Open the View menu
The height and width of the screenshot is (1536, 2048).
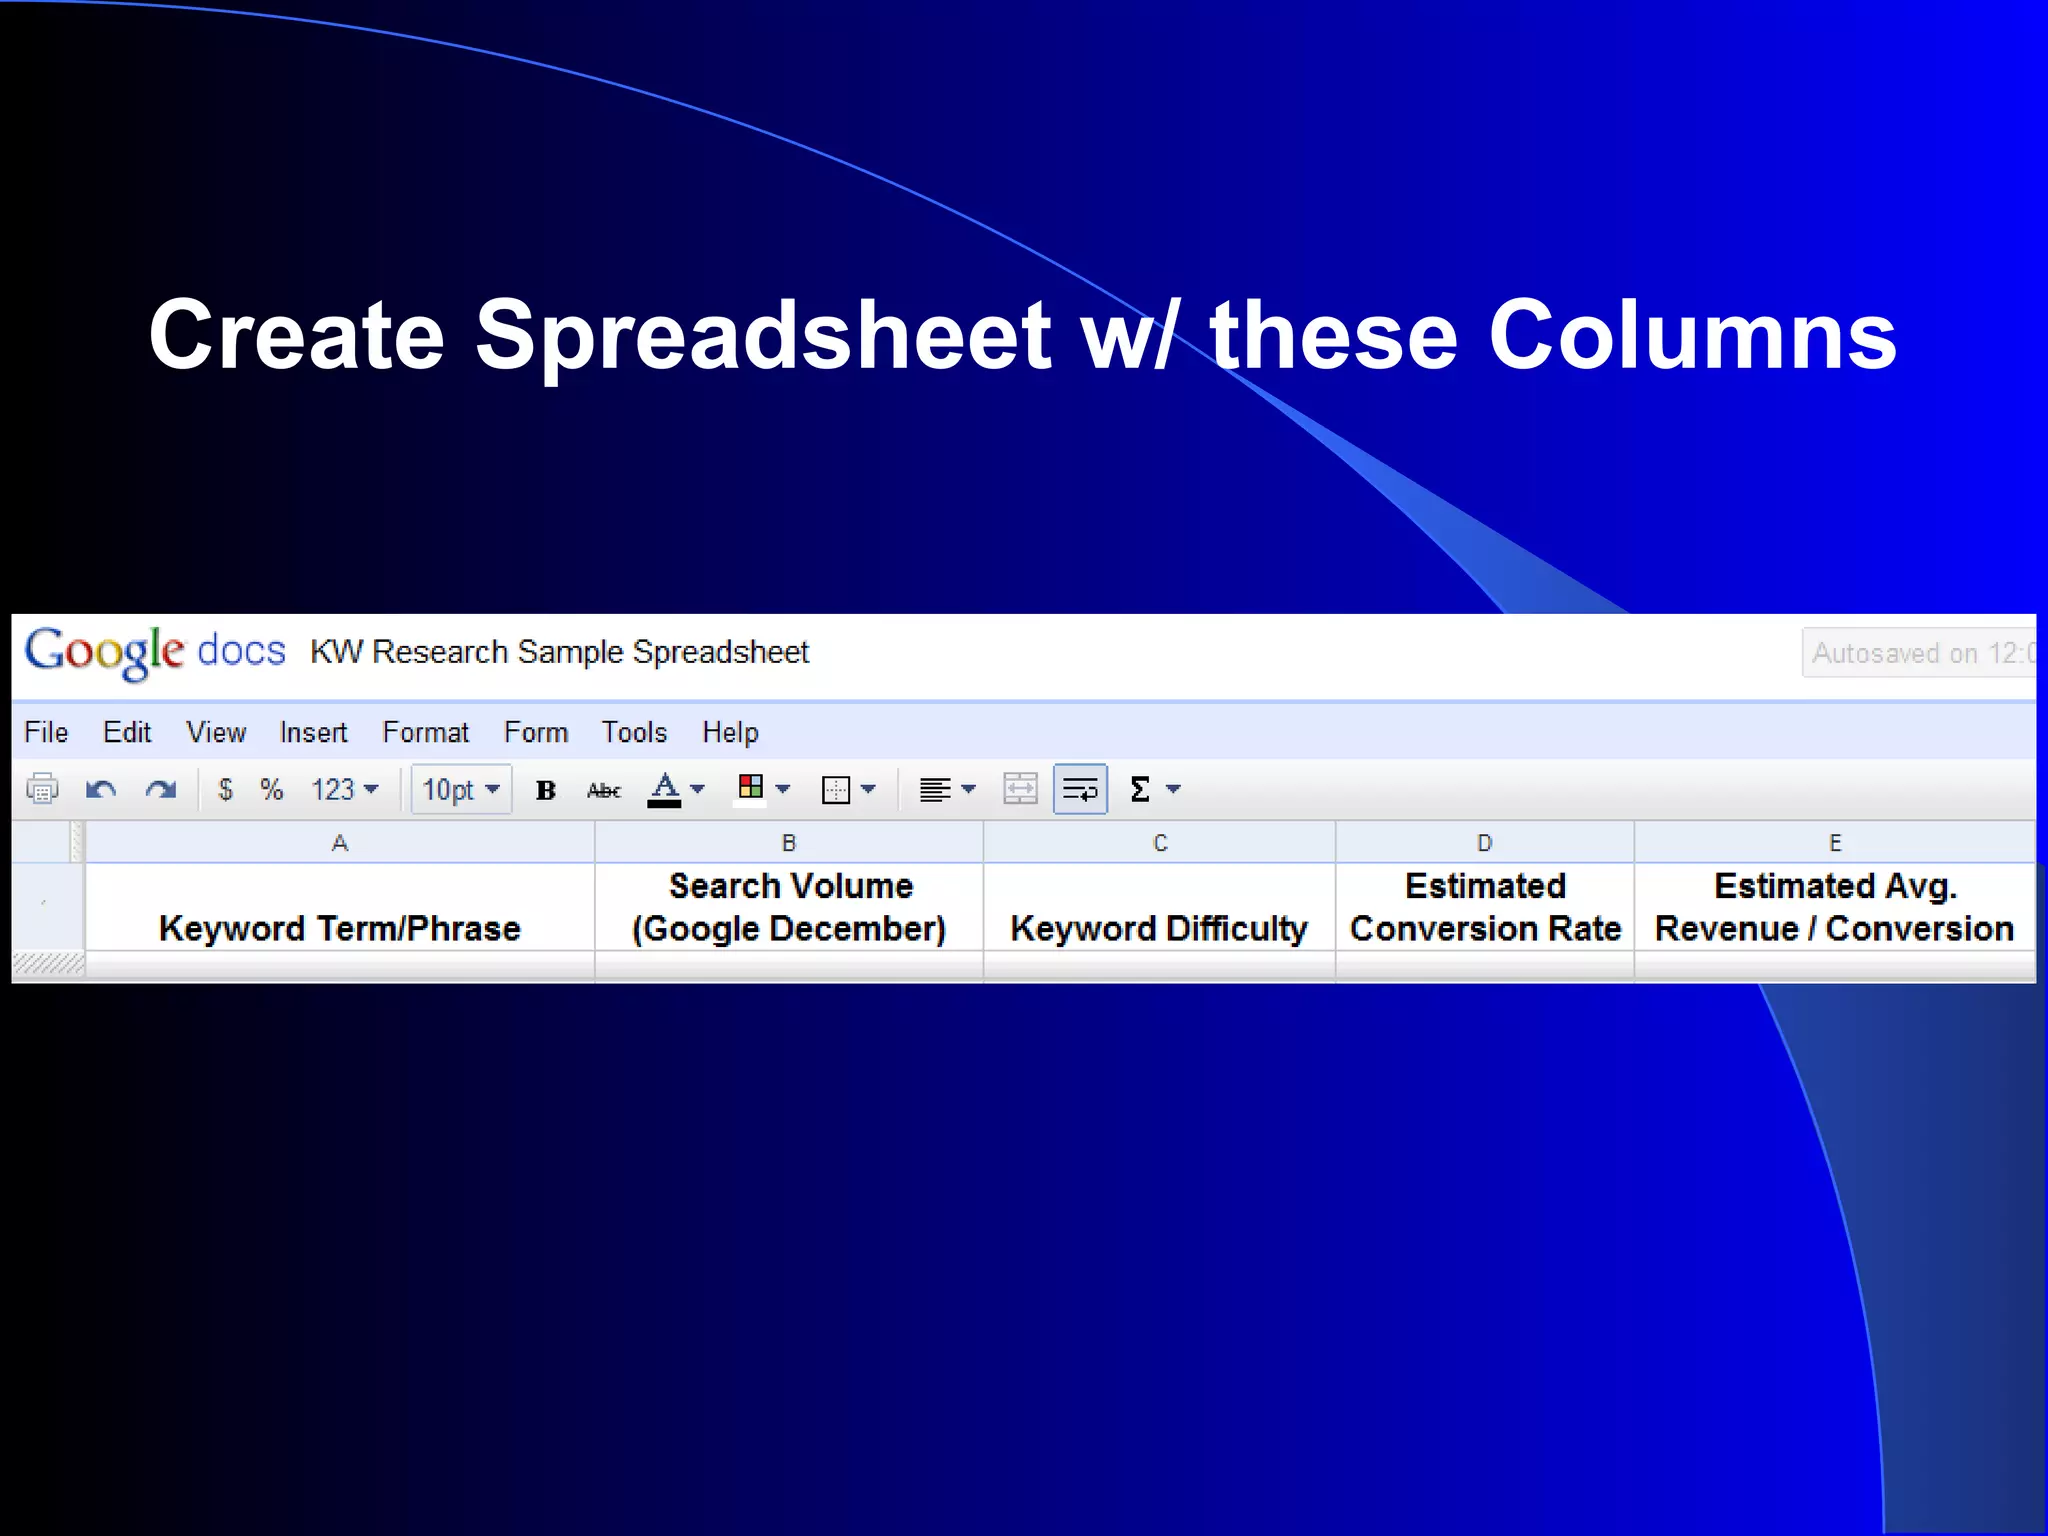216,732
